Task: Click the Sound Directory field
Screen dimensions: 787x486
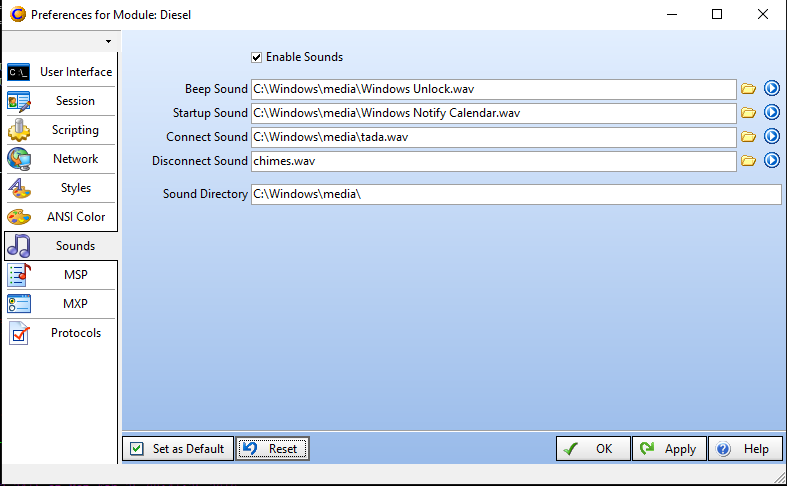Action: tap(516, 194)
